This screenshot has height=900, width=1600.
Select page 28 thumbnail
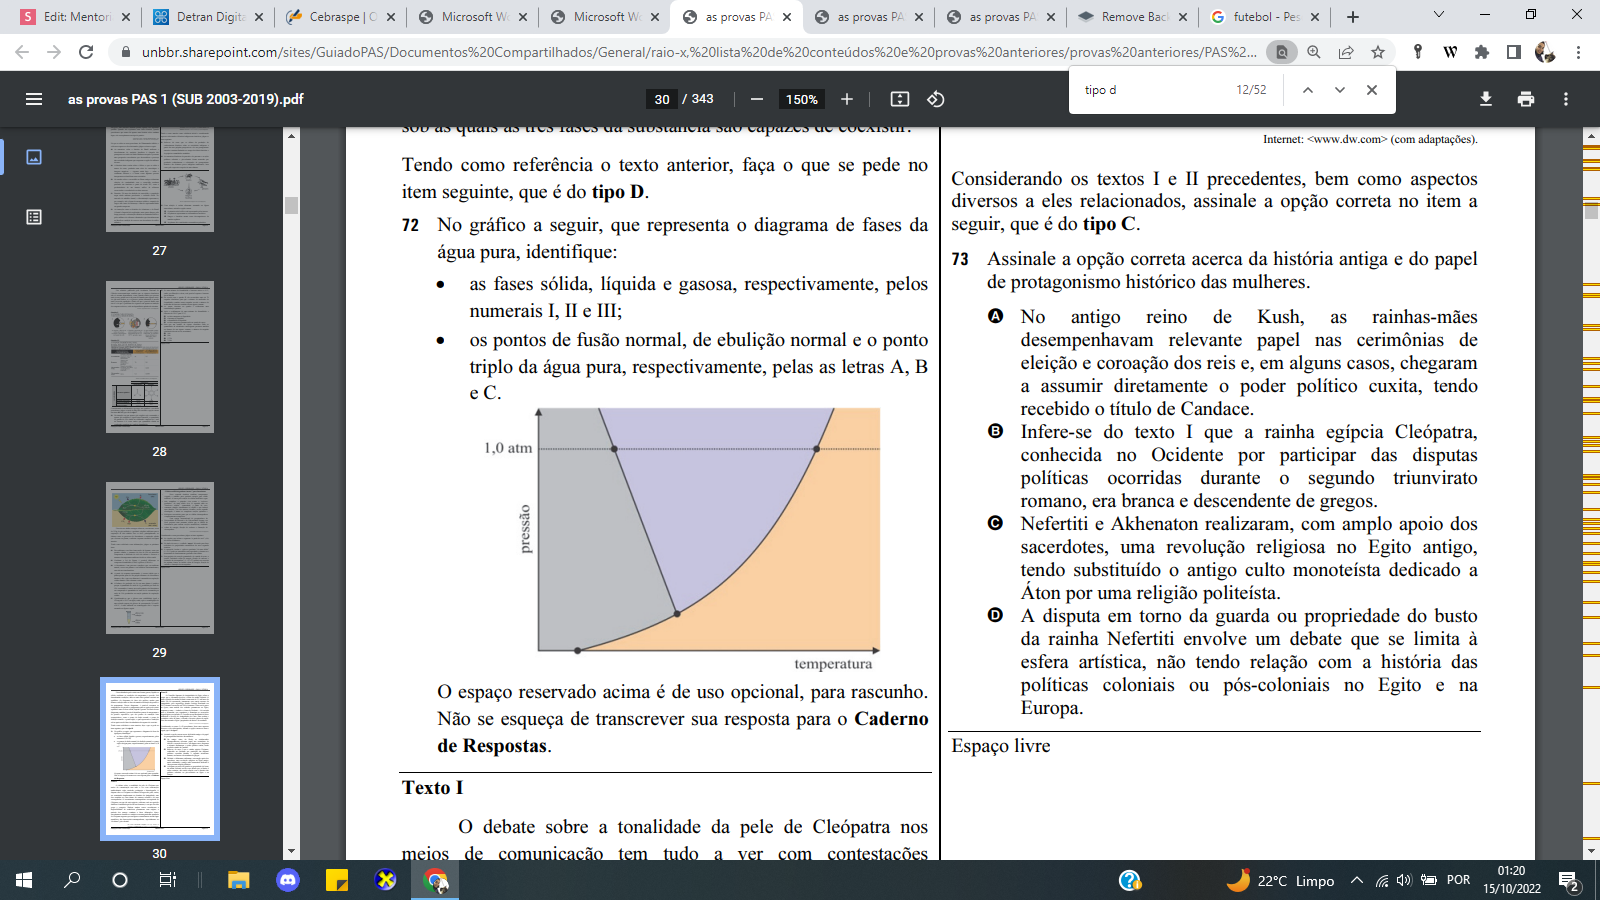coord(160,357)
